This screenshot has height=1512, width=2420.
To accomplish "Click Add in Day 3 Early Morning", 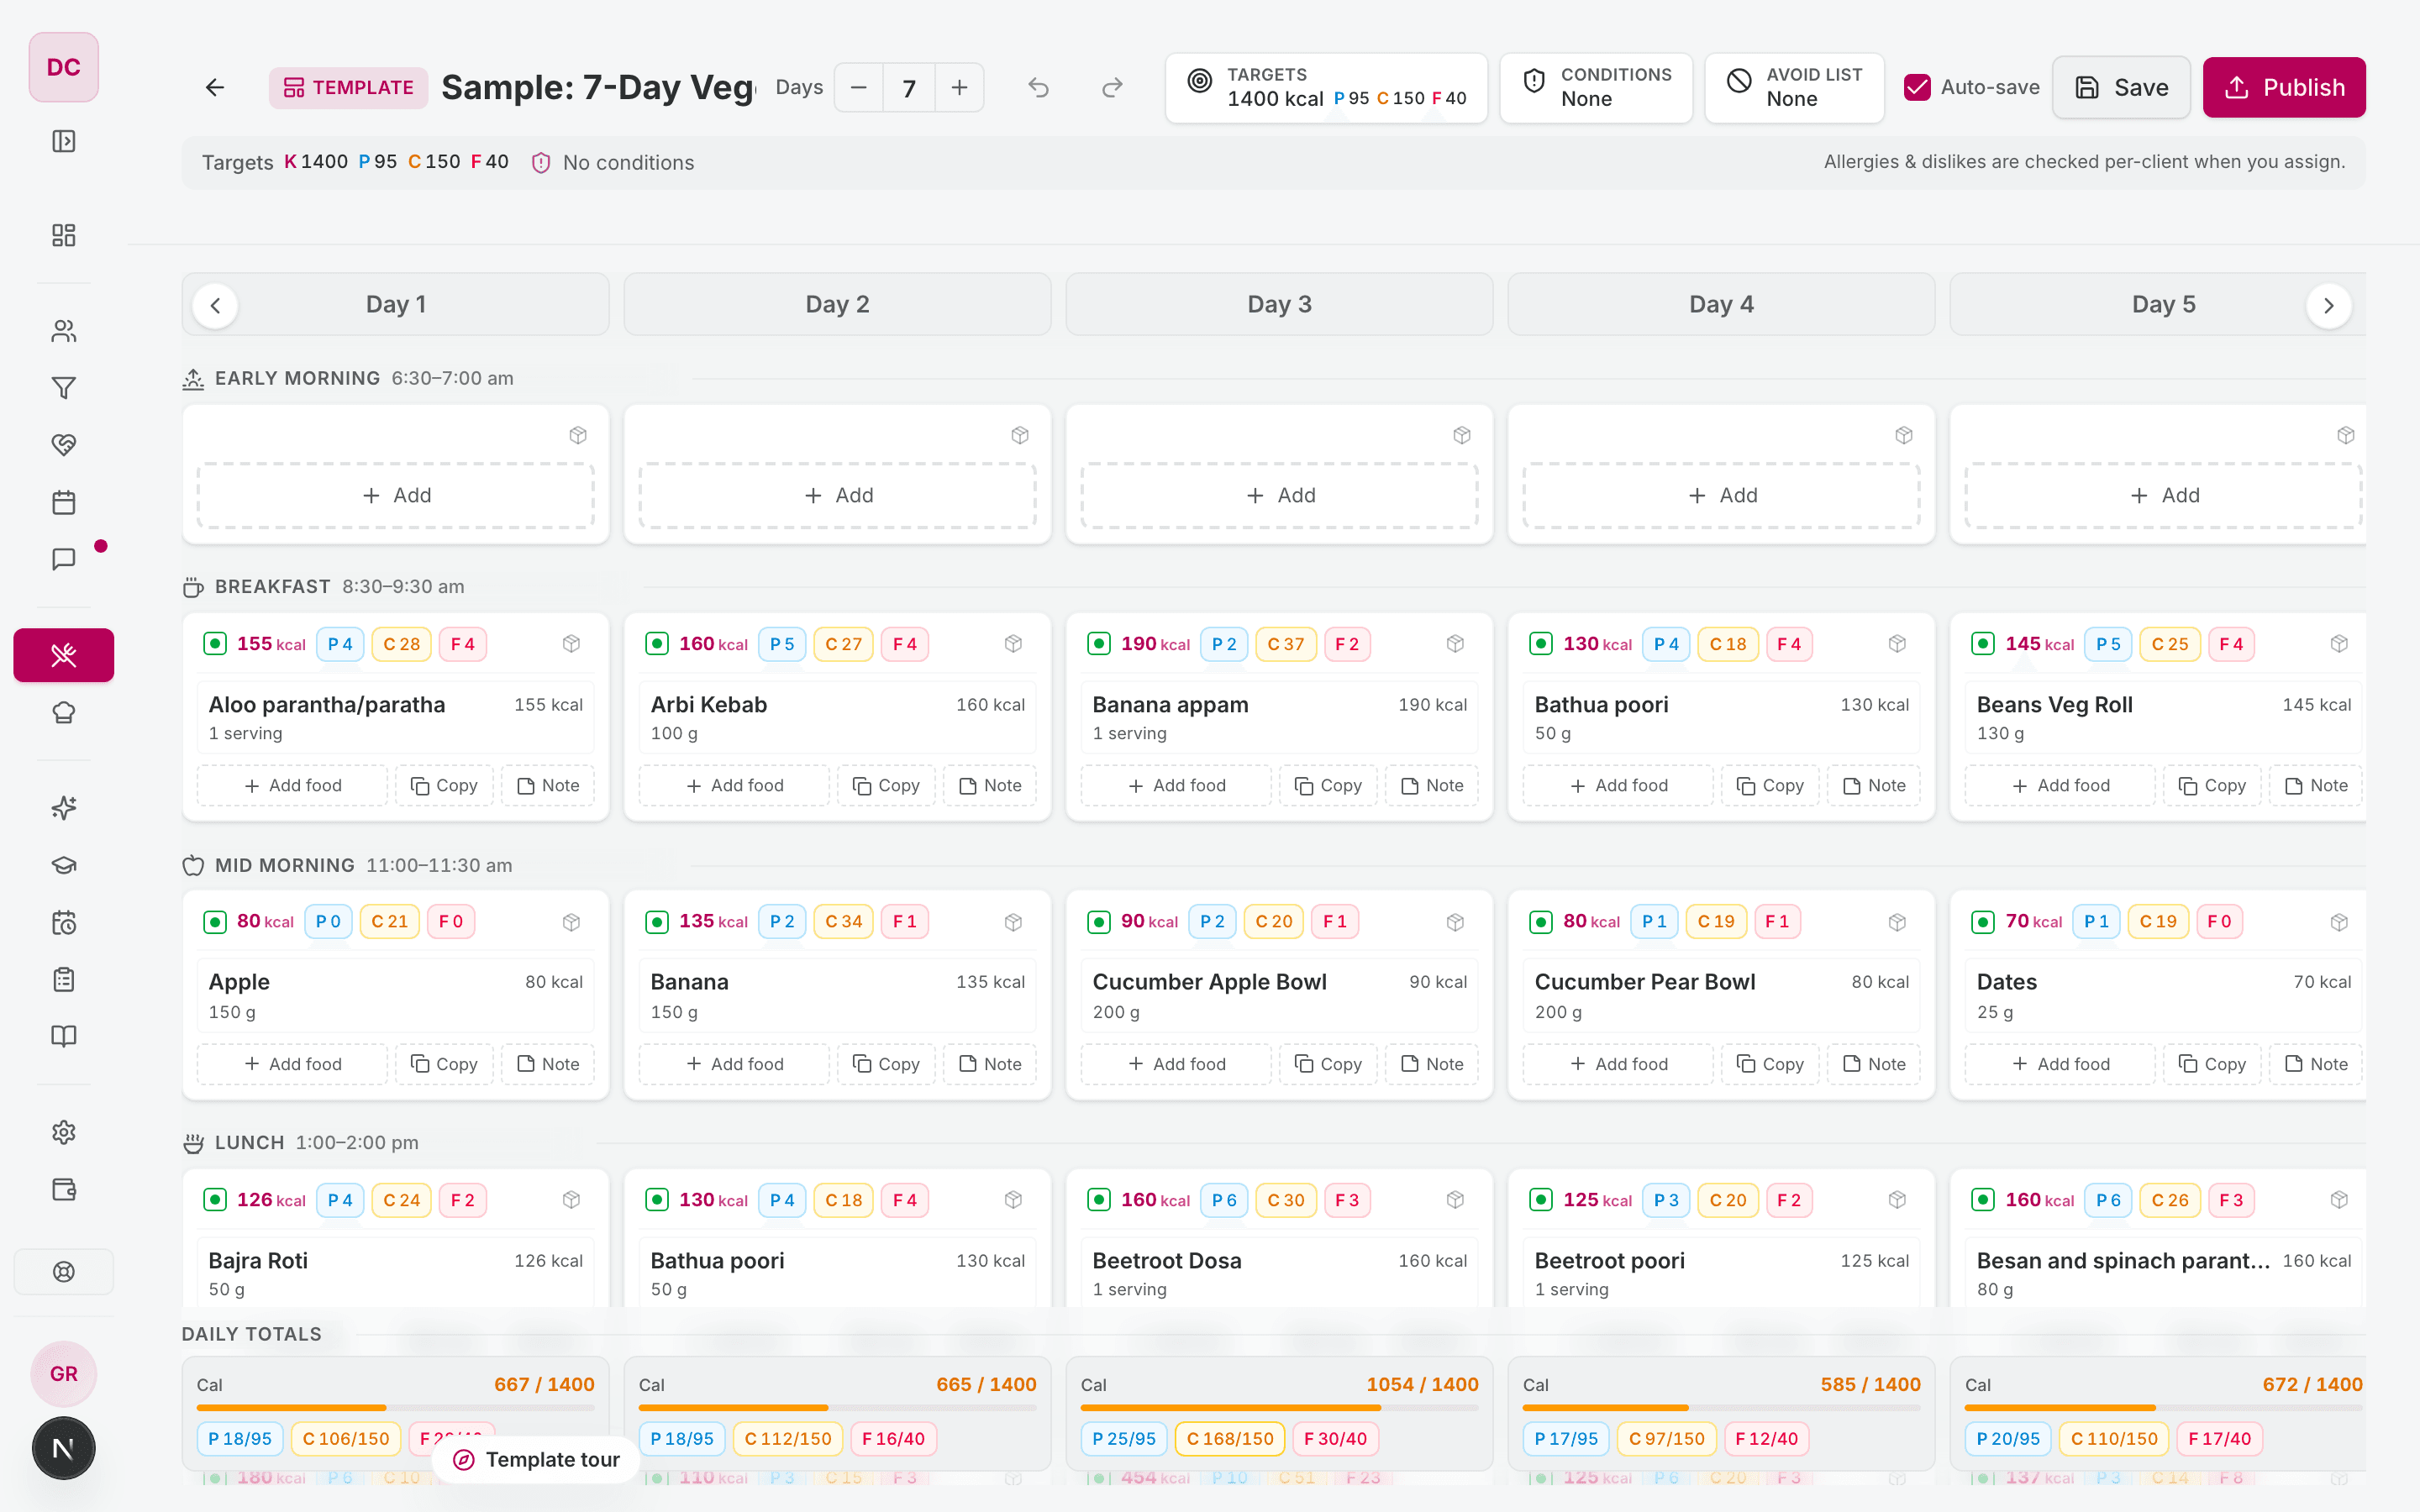I will tap(1279, 495).
